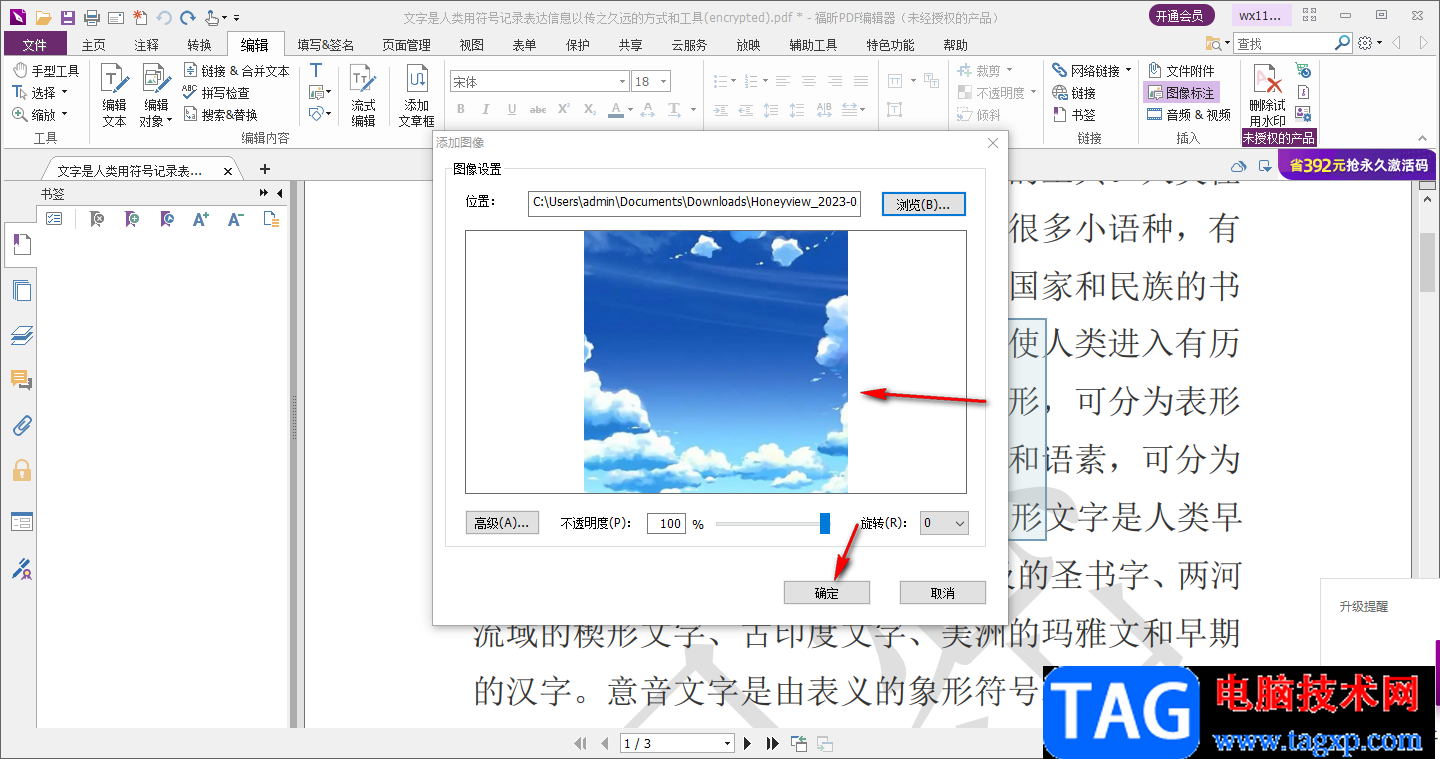Image resolution: width=1440 pixels, height=759 pixels.
Task: Open 搜索&替换 search and replace
Action: 220,115
